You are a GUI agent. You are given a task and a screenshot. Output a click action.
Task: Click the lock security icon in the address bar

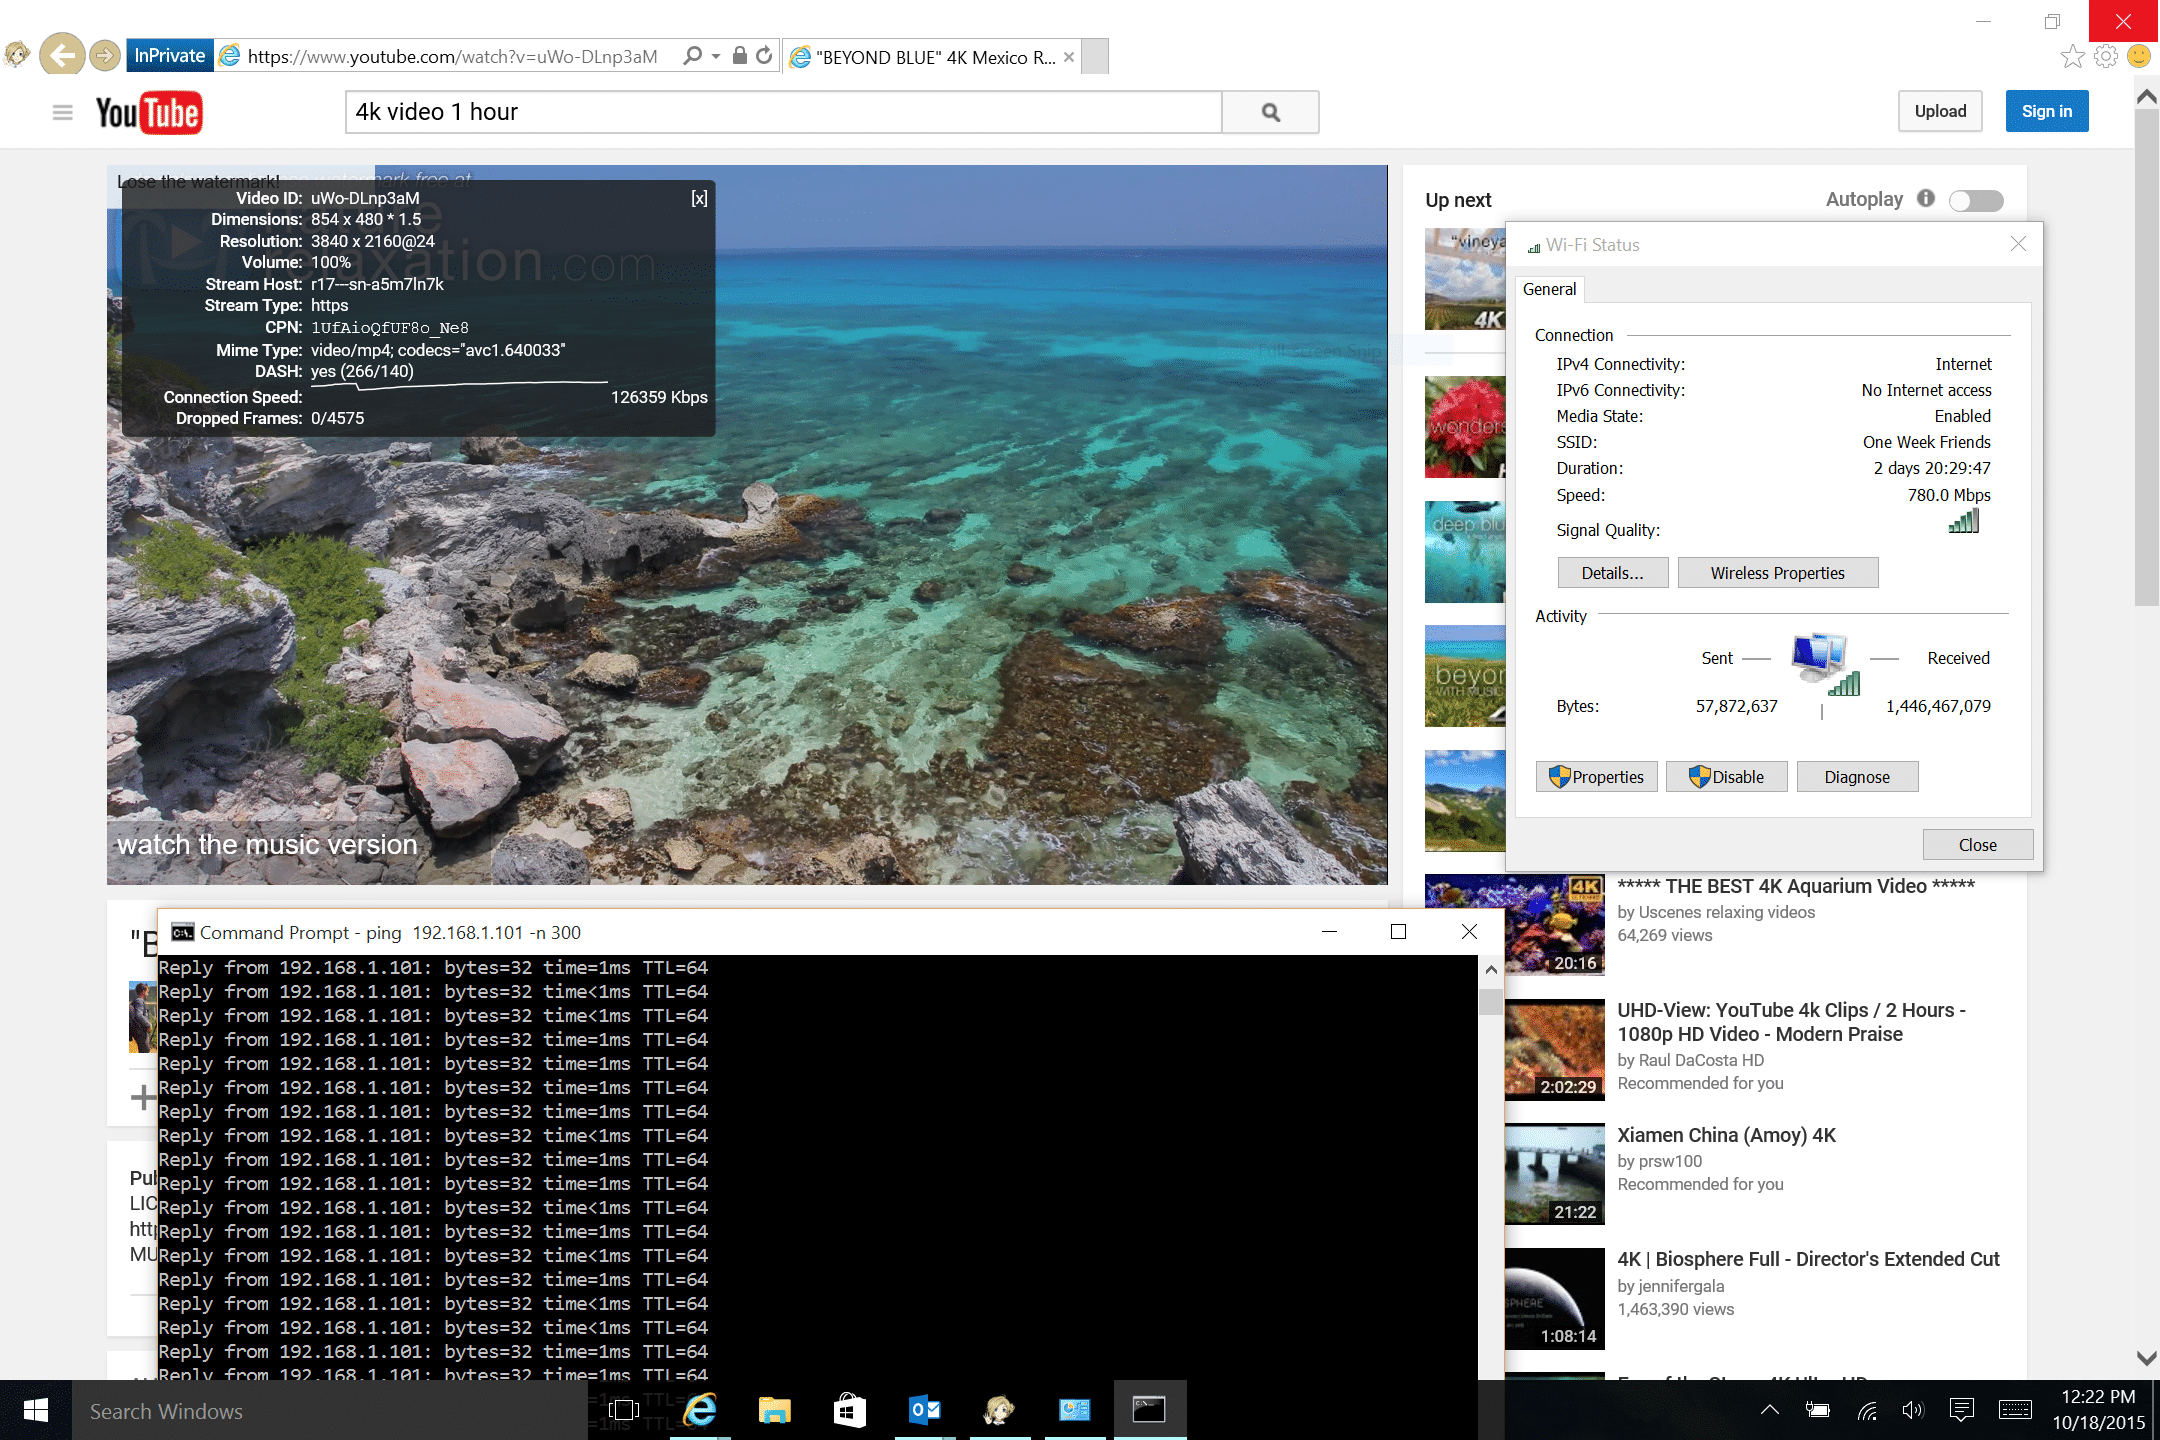point(739,56)
